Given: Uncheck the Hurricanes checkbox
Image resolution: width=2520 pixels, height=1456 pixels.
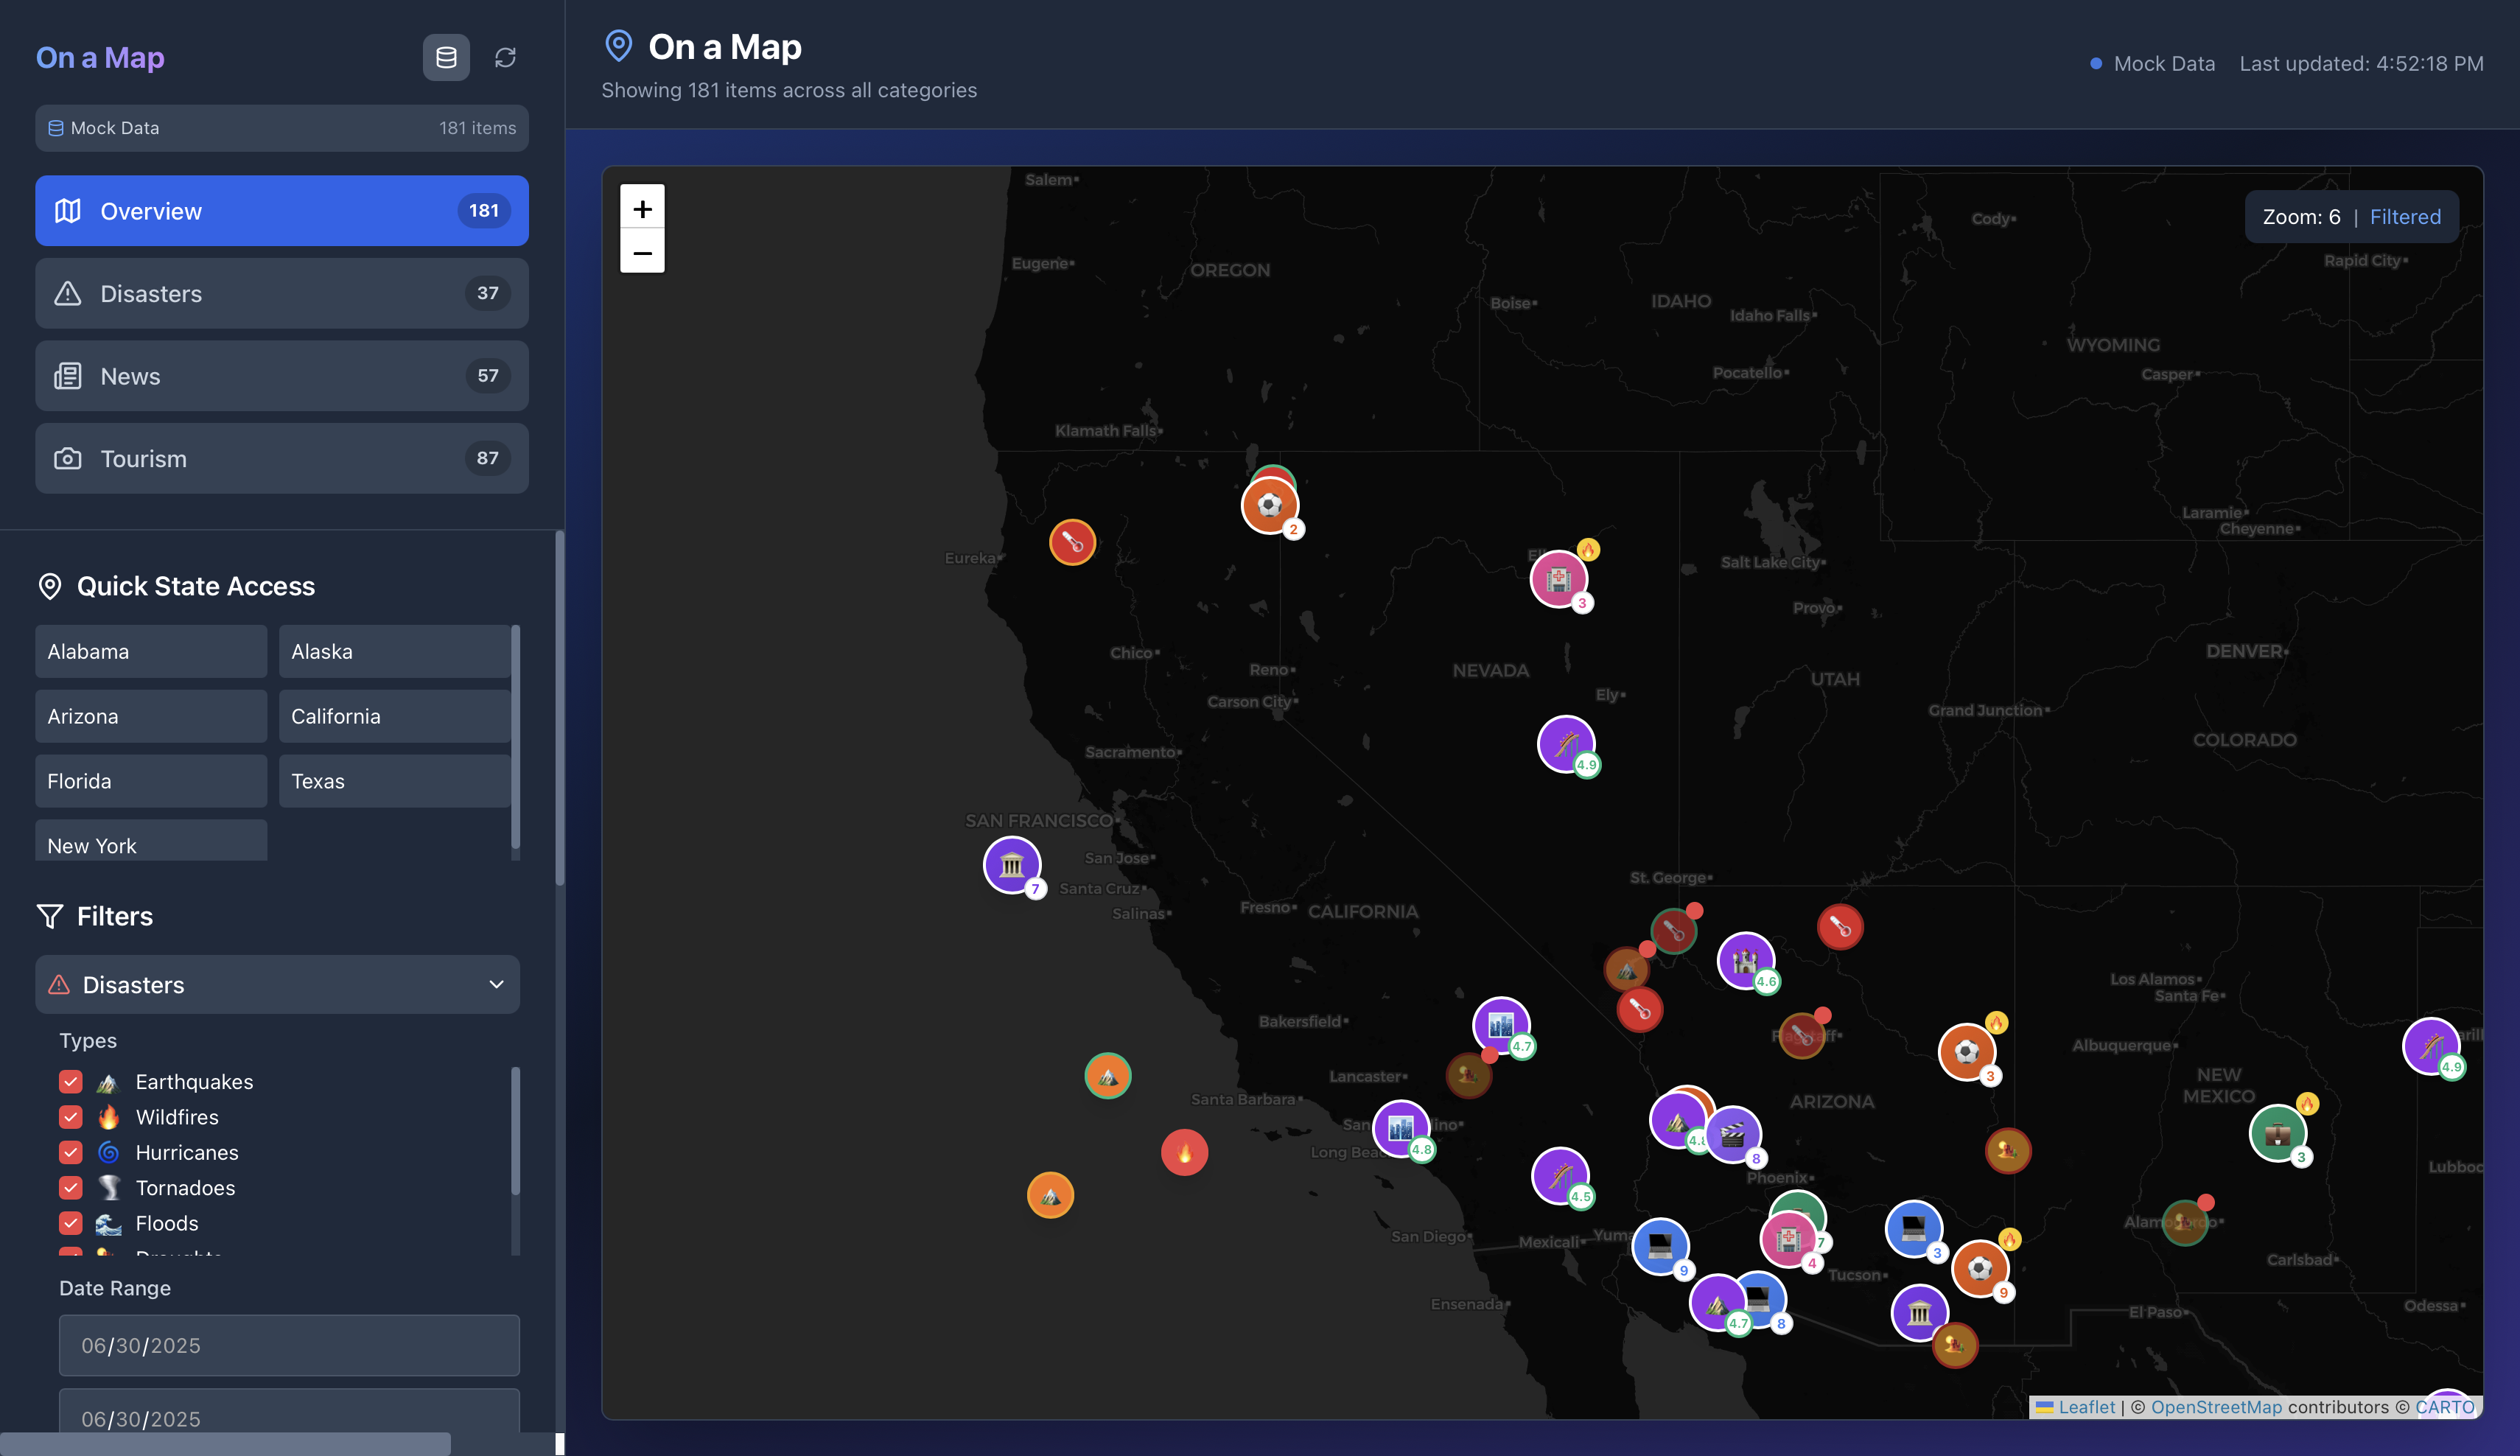Looking at the screenshot, I should point(71,1152).
